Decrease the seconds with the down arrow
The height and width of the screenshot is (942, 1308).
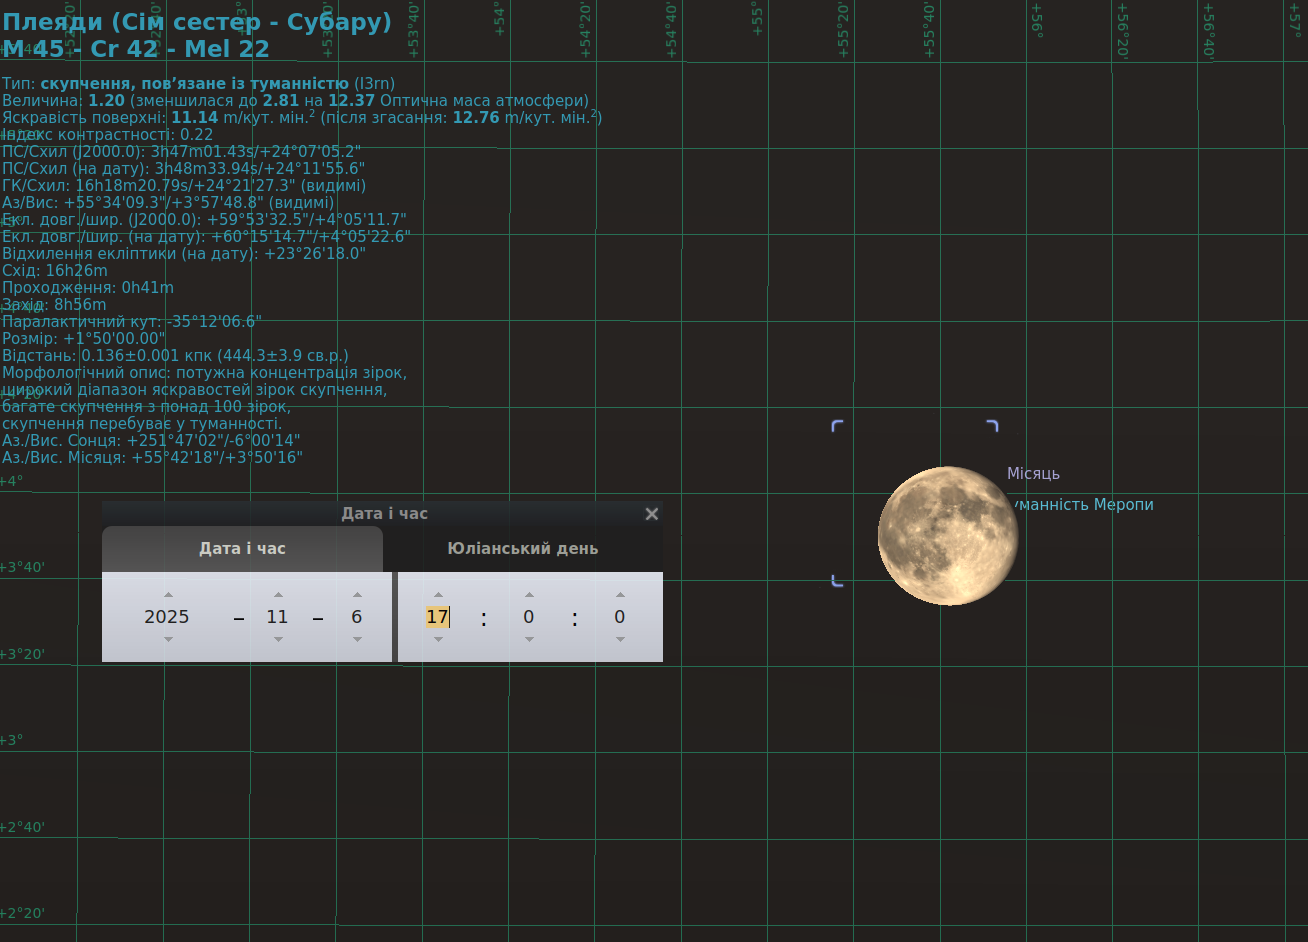tap(620, 639)
